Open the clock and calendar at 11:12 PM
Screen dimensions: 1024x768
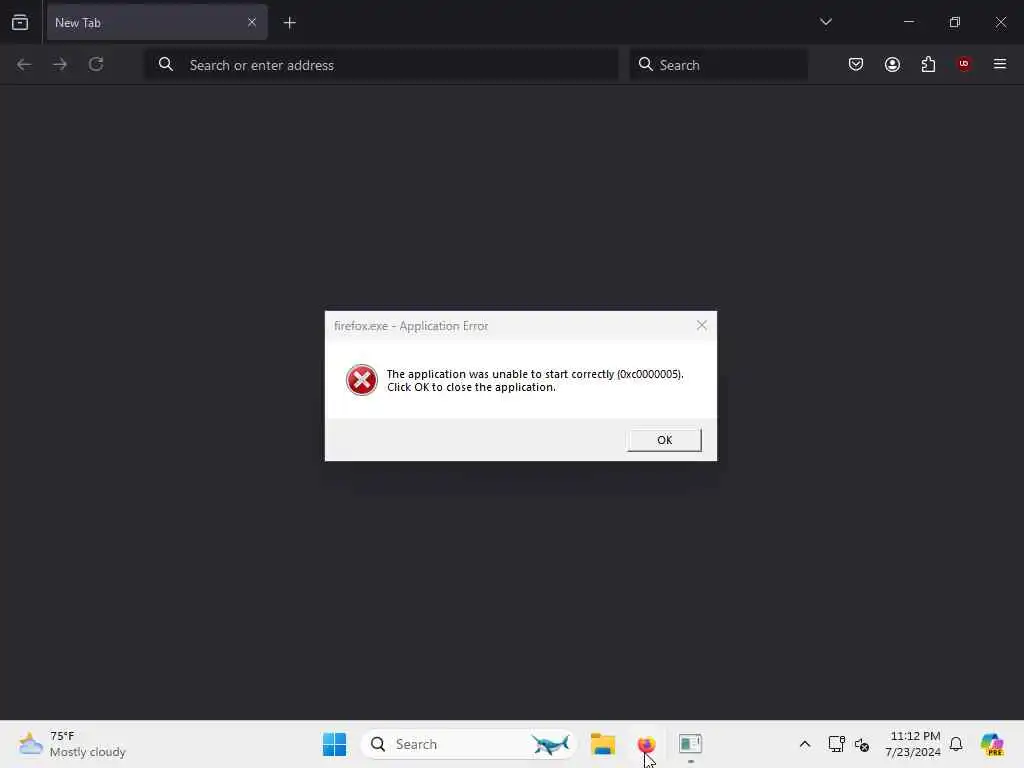pos(913,744)
